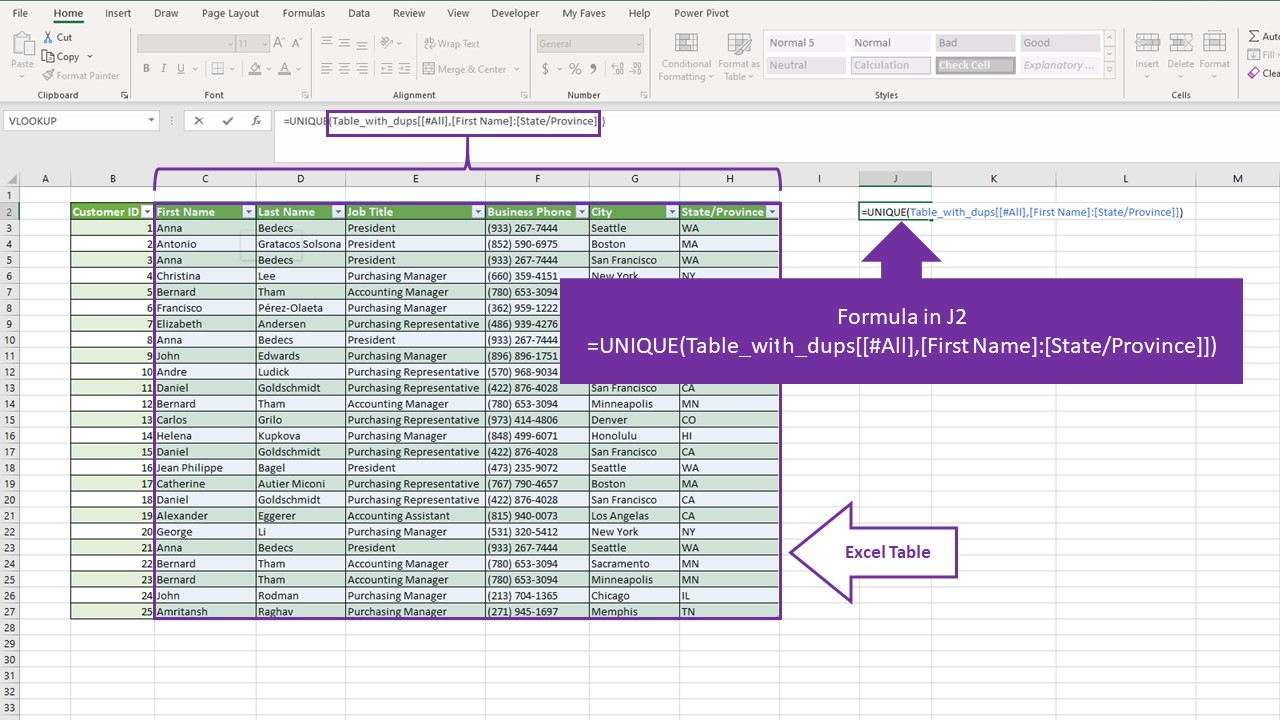Image resolution: width=1280 pixels, height=720 pixels.
Task: Click Decrease Indent icon
Action: 385,69
